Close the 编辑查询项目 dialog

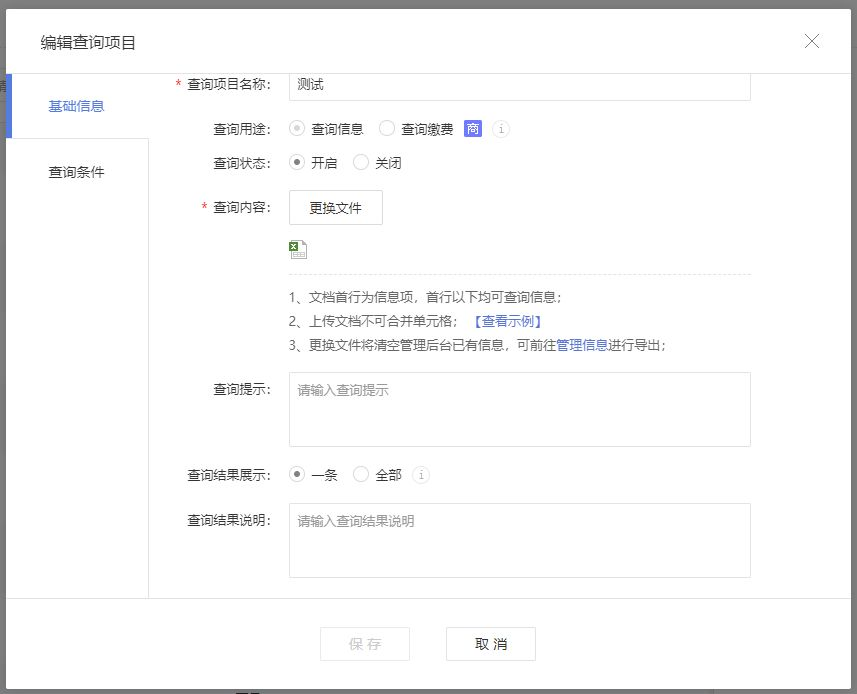pyautogui.click(x=812, y=41)
